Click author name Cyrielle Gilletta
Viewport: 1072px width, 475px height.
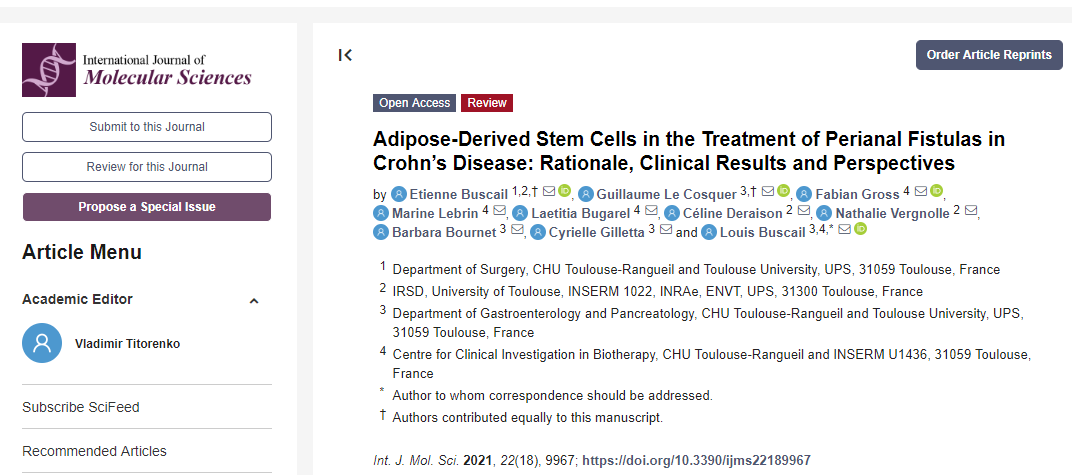click(x=596, y=232)
